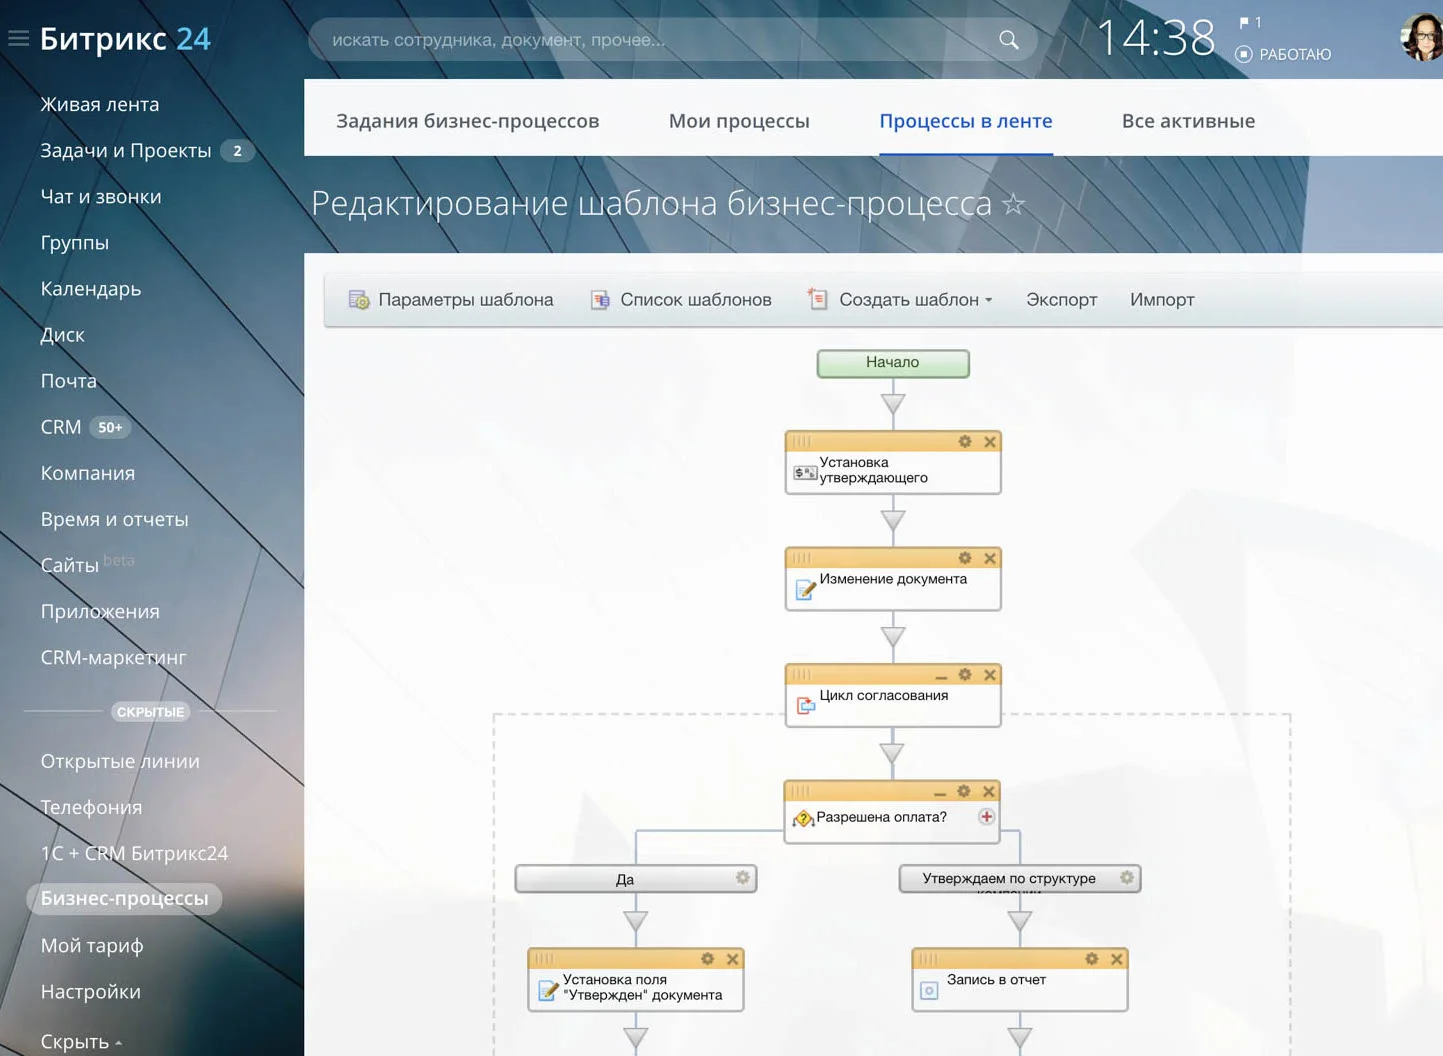Collapse the Цикл согласования block
This screenshot has height=1056, width=1443.
coord(941,676)
